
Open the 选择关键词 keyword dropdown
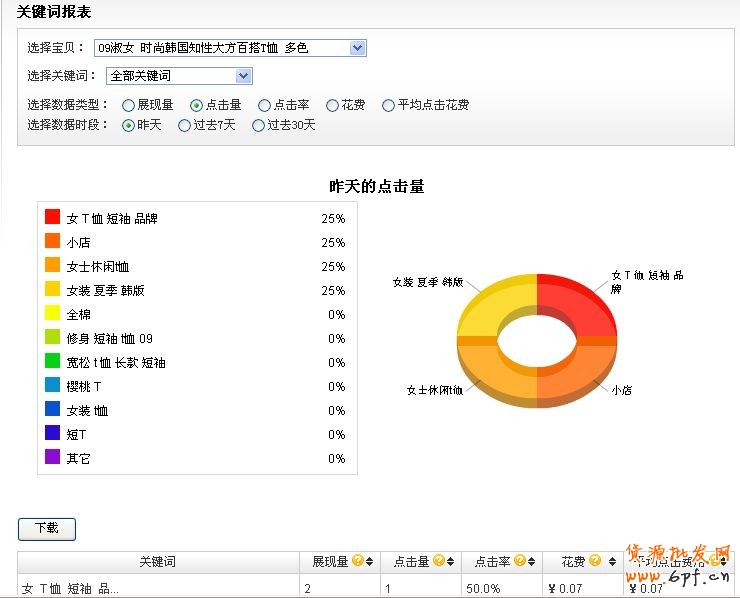click(x=243, y=76)
